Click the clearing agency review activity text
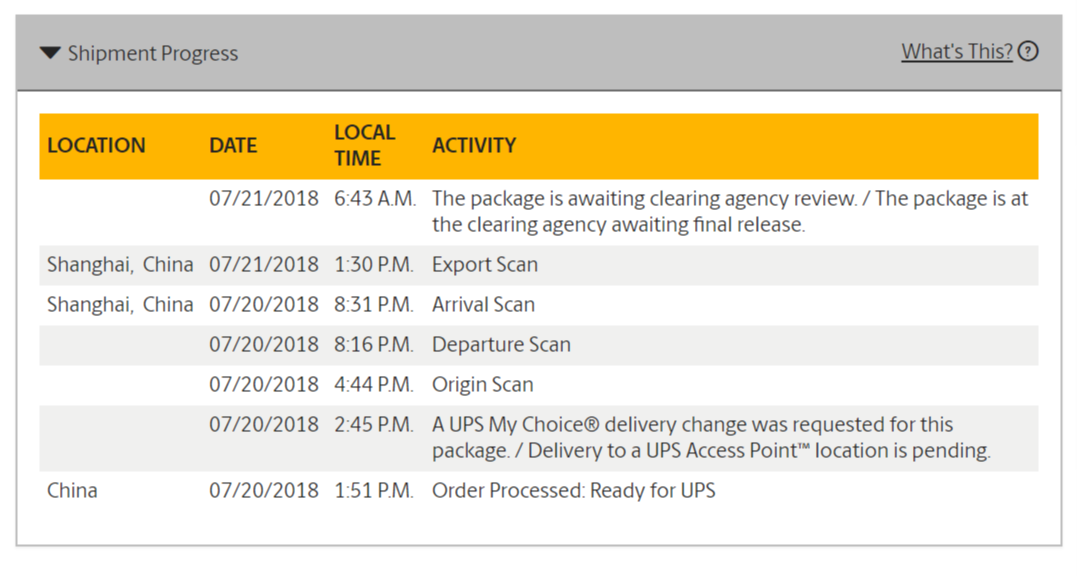Image resolution: width=1077 pixels, height=576 pixels. coord(729,211)
